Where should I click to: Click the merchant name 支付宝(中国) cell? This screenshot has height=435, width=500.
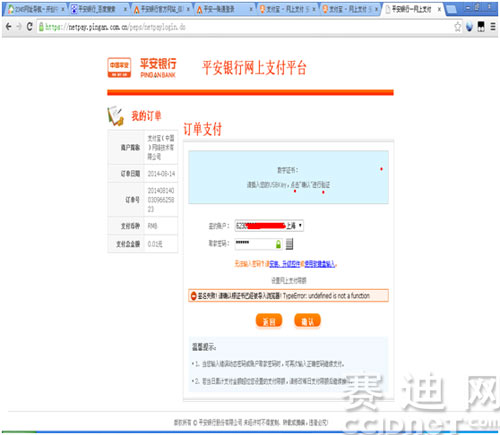pos(161,147)
